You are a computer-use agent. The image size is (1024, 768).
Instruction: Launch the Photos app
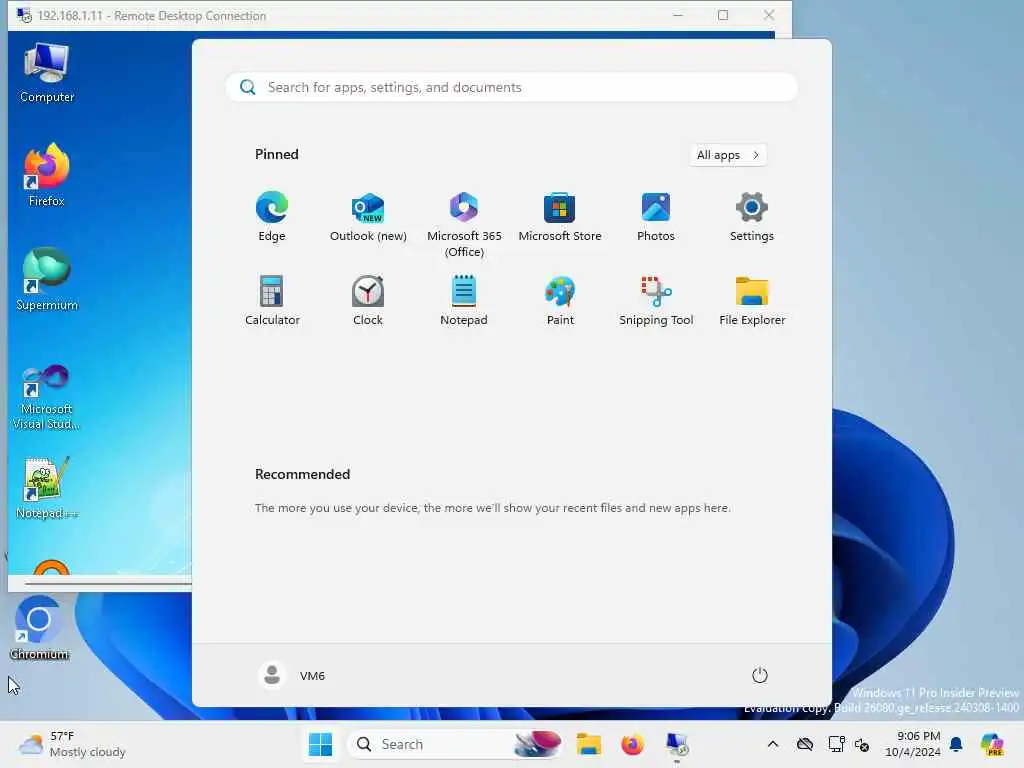pos(656,217)
